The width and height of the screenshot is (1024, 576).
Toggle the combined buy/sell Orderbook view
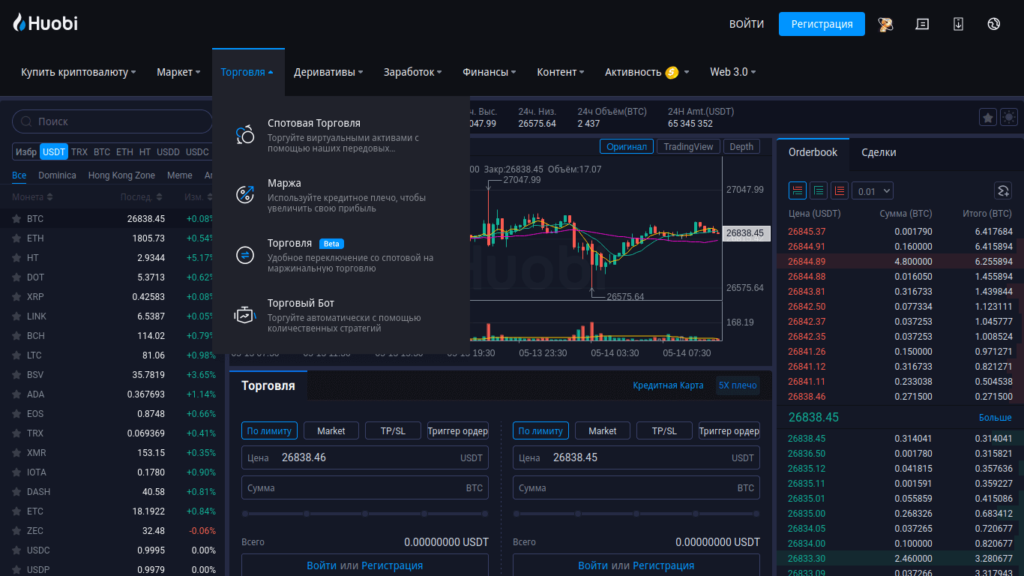click(797, 191)
